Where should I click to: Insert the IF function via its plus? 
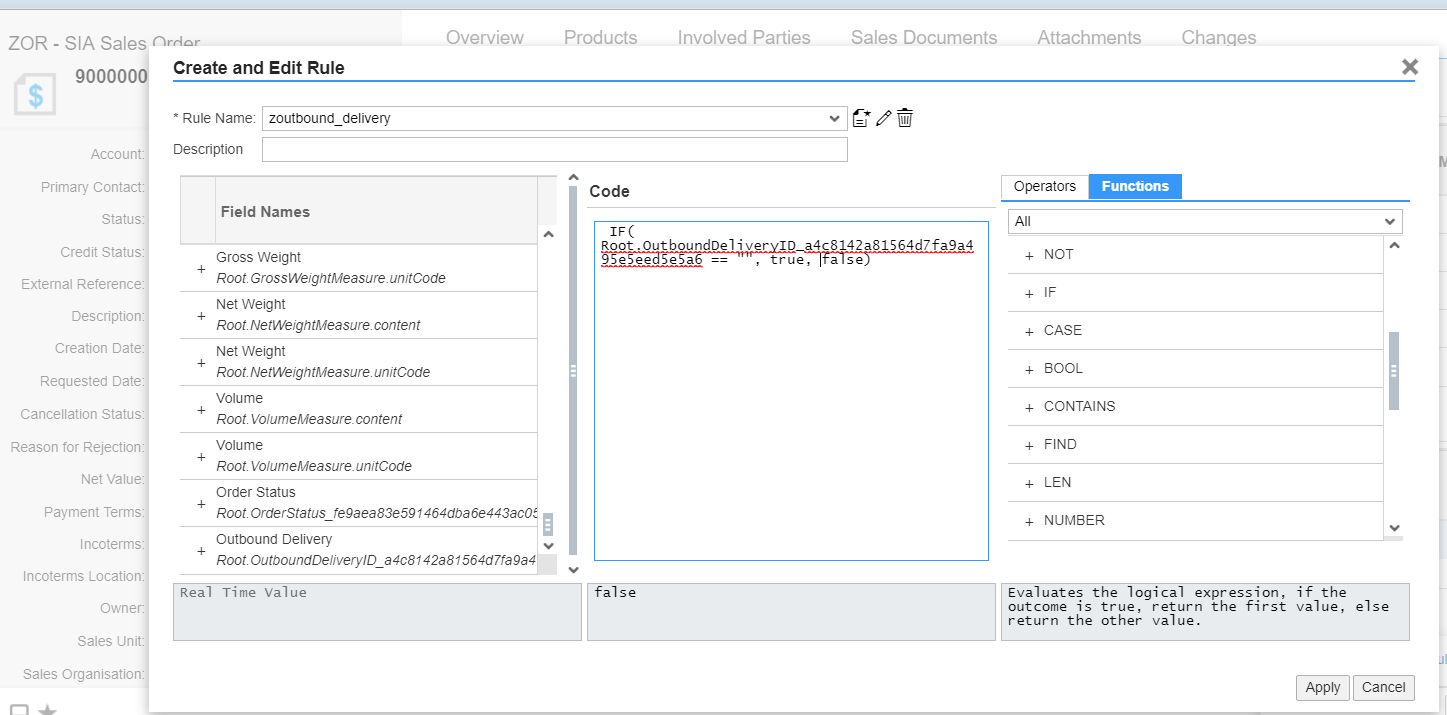tap(1029, 293)
